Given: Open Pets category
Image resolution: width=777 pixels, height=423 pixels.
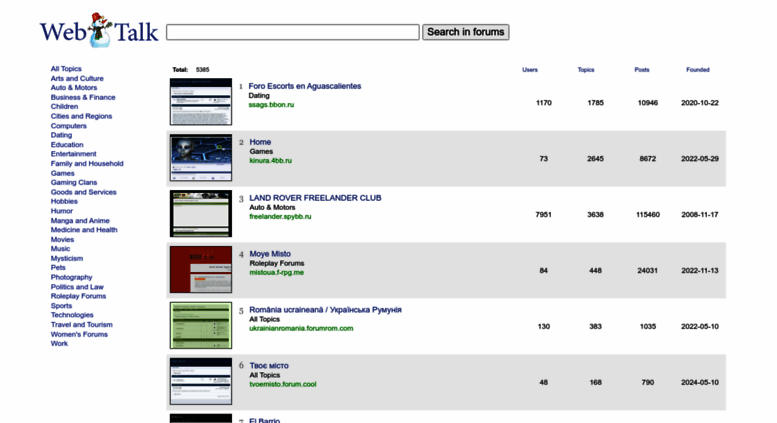Looking at the screenshot, I should (x=57, y=267).
